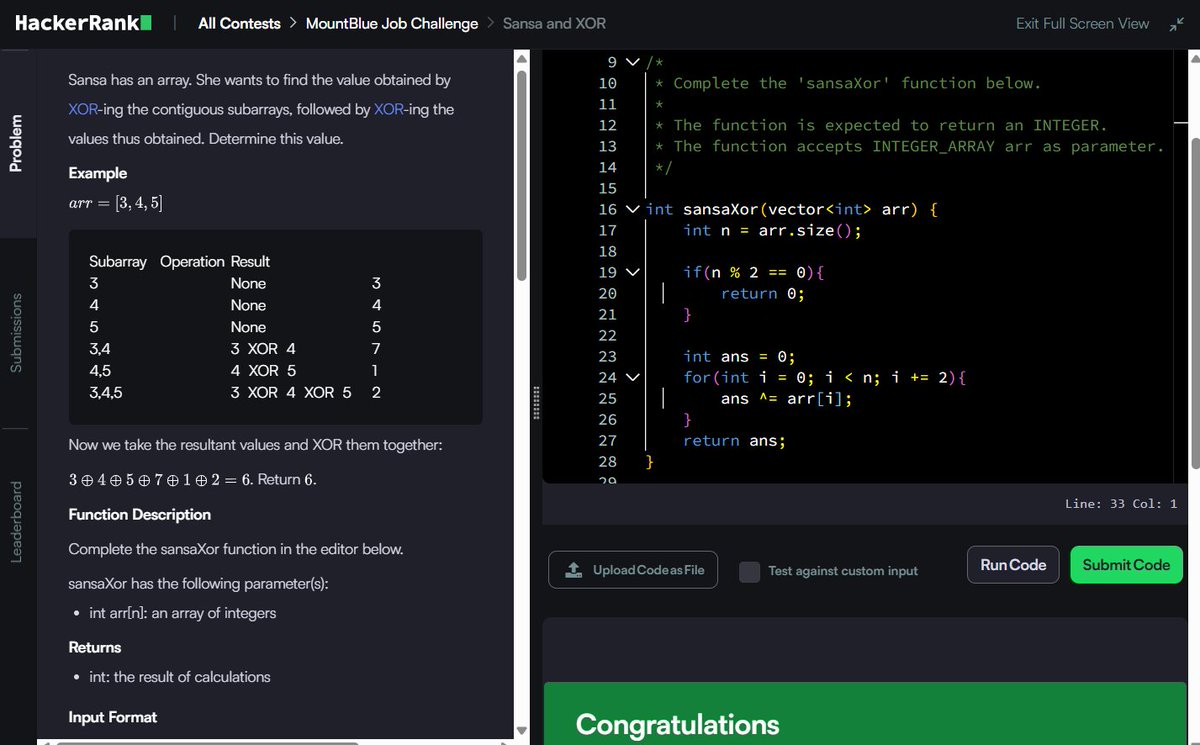Click the 'int n = arr.size();' line
Viewport: 1200px width, 745px height.
771,230
